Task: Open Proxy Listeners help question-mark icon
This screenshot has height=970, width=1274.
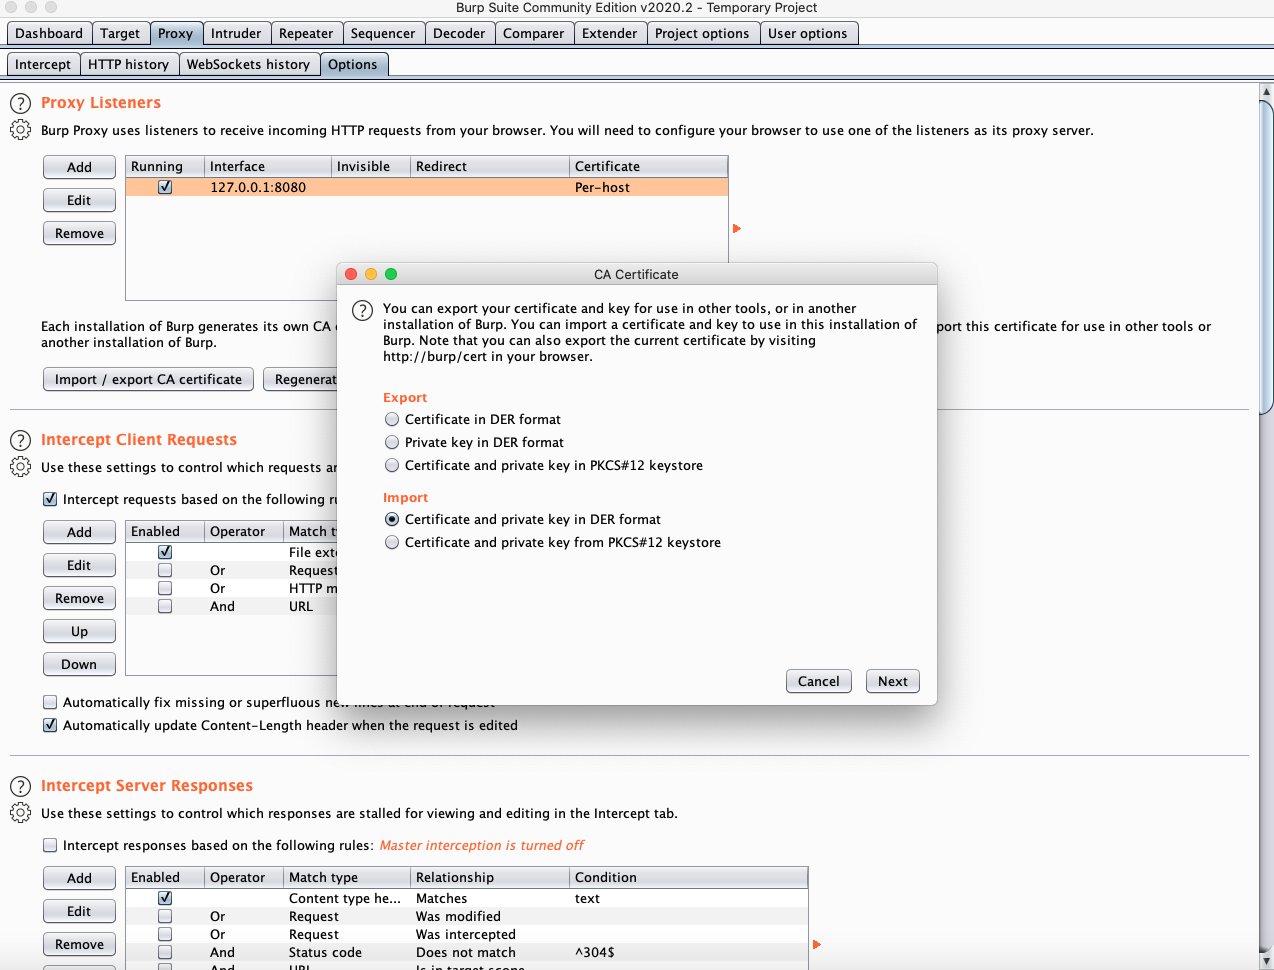Action: pyautogui.click(x=20, y=103)
